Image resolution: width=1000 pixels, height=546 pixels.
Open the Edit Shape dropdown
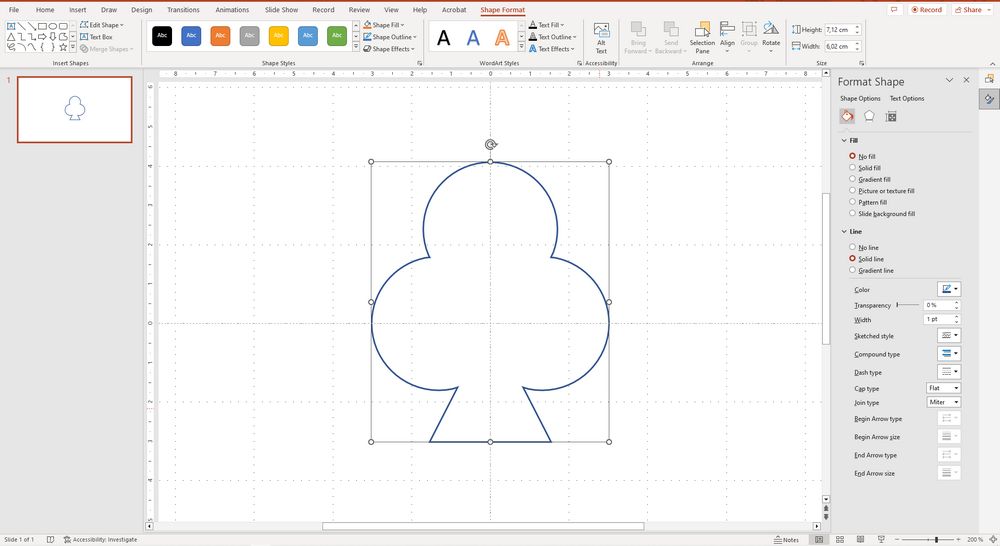tap(102, 25)
